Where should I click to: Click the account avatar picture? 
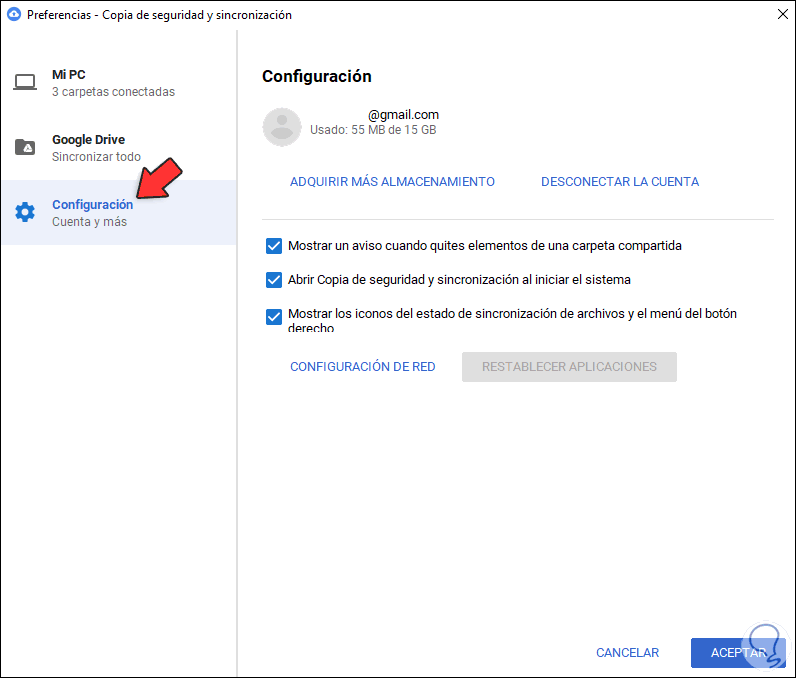coord(282,127)
